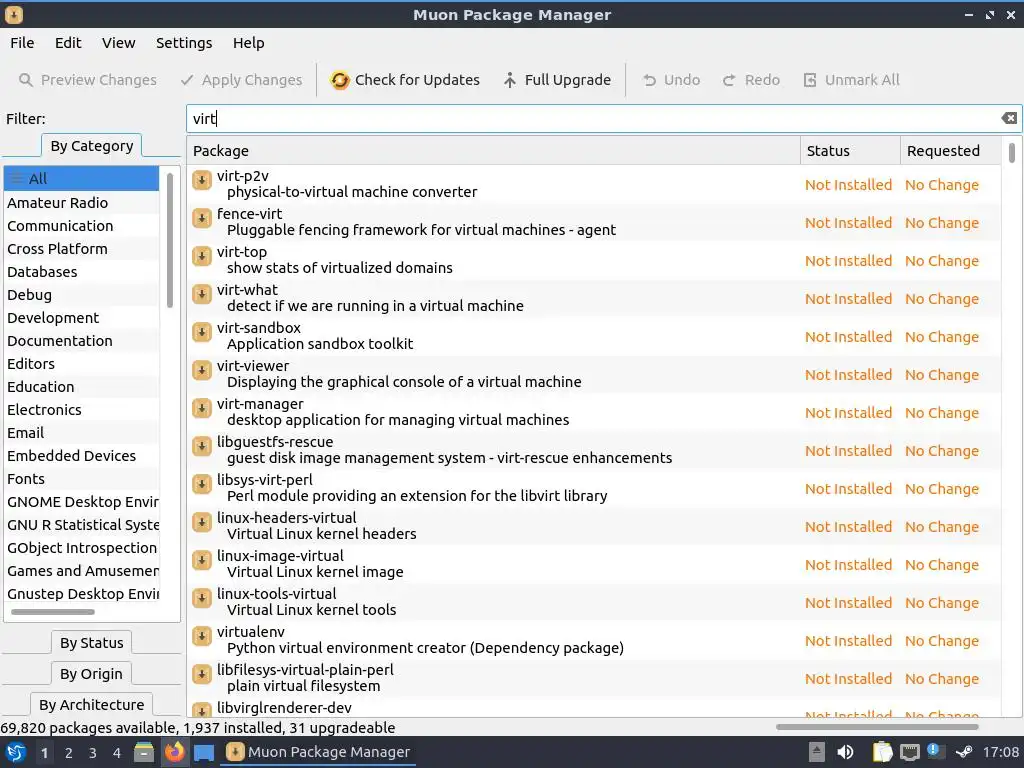This screenshot has height=768, width=1024.
Task: Start a Full Upgrade from the toolbar
Action: pos(557,80)
